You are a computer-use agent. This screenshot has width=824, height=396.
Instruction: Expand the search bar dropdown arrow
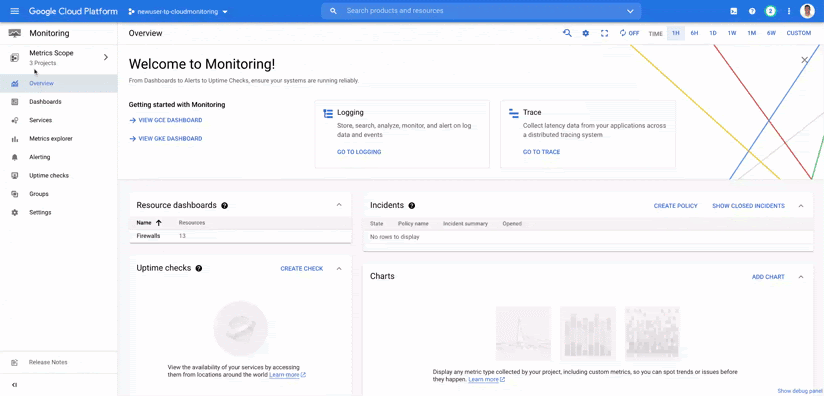click(x=630, y=11)
